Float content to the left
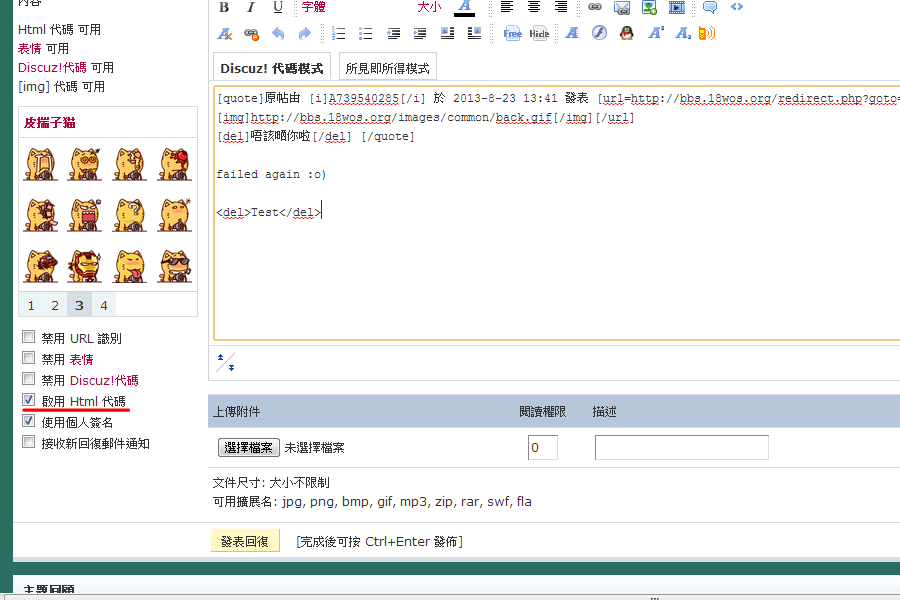The image size is (900, 600). [x=447, y=33]
